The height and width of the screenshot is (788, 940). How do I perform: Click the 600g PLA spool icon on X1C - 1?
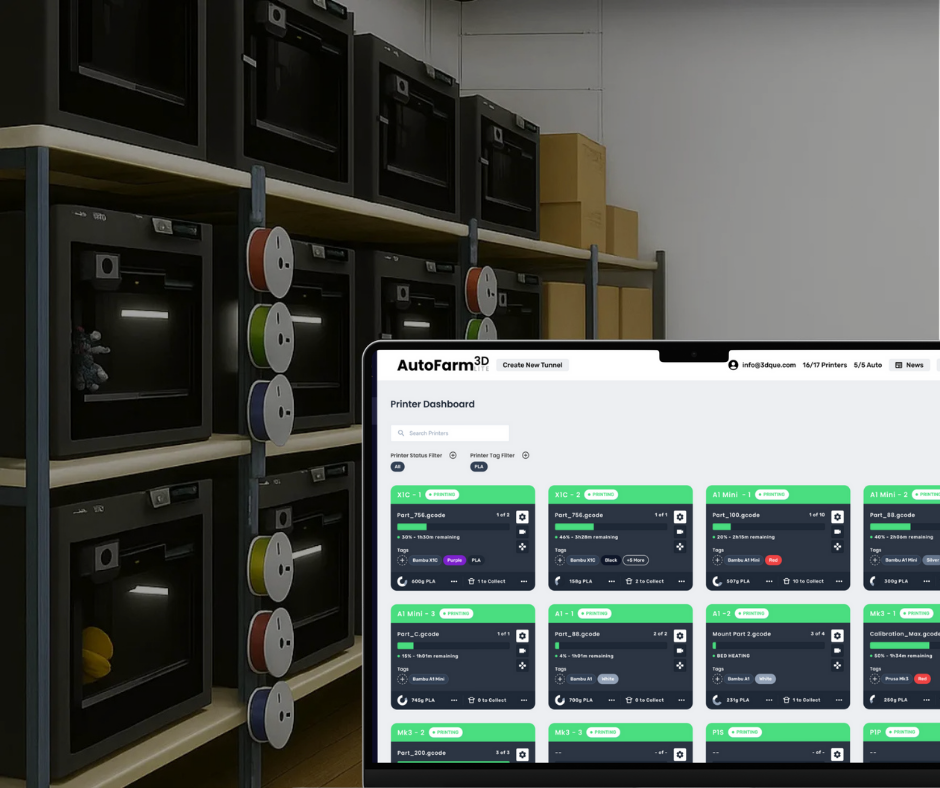coord(402,581)
